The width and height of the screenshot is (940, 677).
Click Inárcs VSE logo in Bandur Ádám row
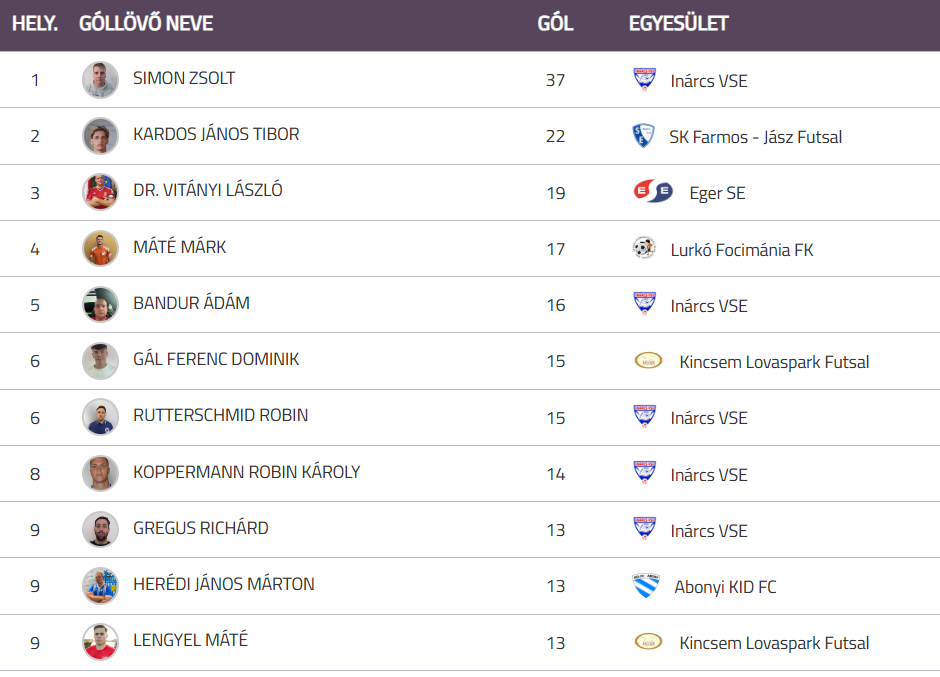point(645,304)
